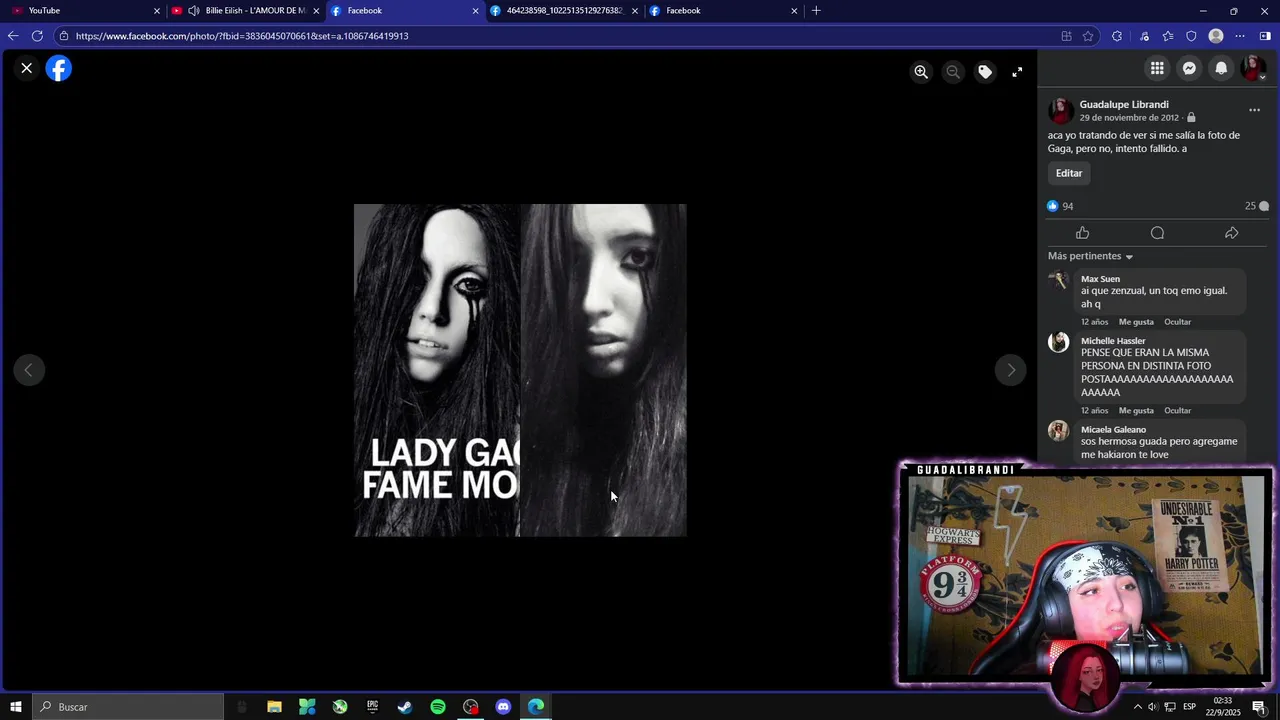Open Michelle Hassler's profile name
This screenshot has width=1280, height=720.
[x=1113, y=341]
